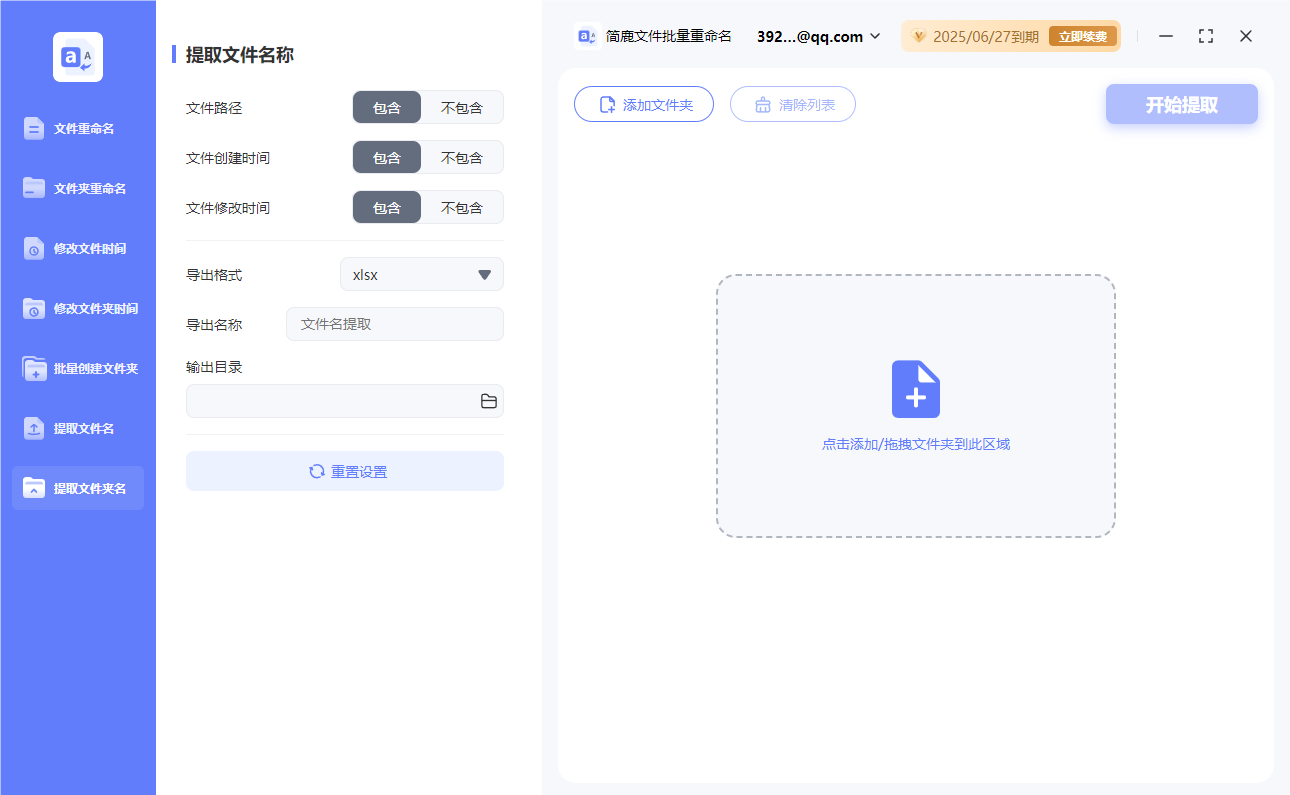Click the fullscreen icon in the title bar

coord(1205,35)
